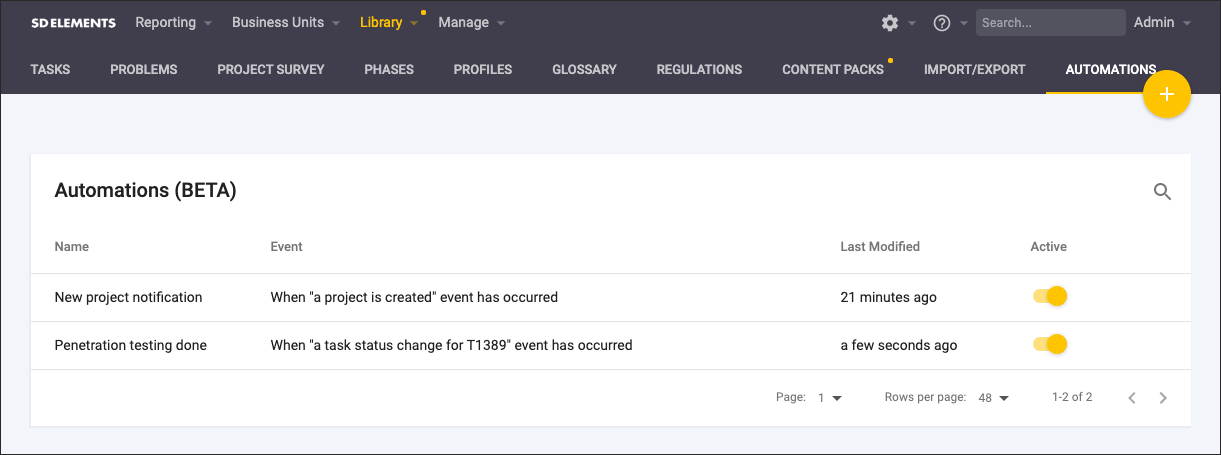Disable the Penetration testing done automation
The width and height of the screenshot is (1221, 455).
(x=1050, y=345)
